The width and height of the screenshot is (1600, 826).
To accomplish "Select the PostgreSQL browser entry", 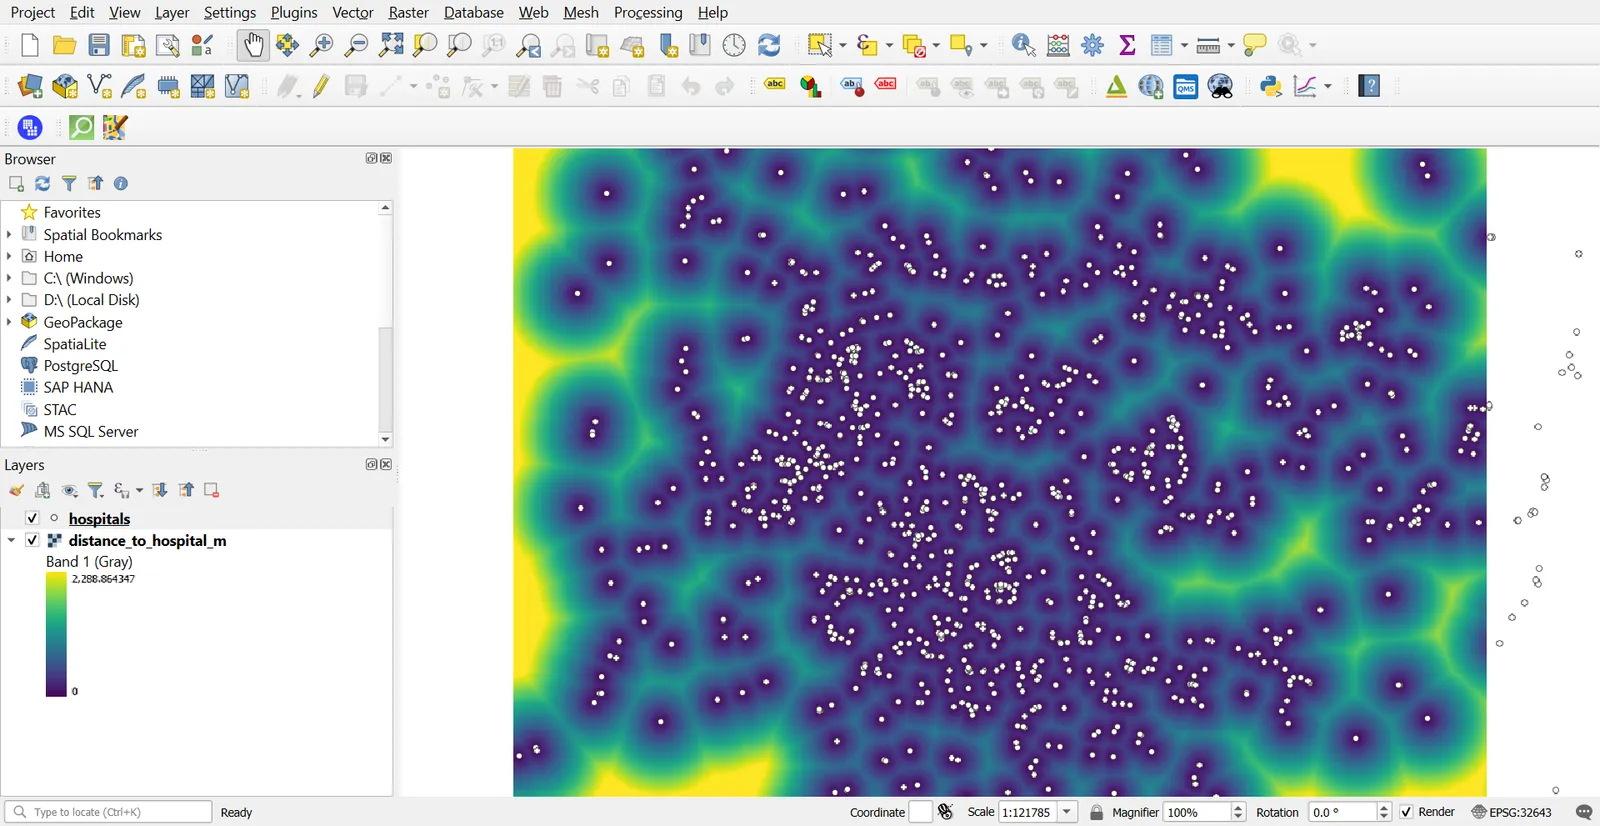I will 80,366.
